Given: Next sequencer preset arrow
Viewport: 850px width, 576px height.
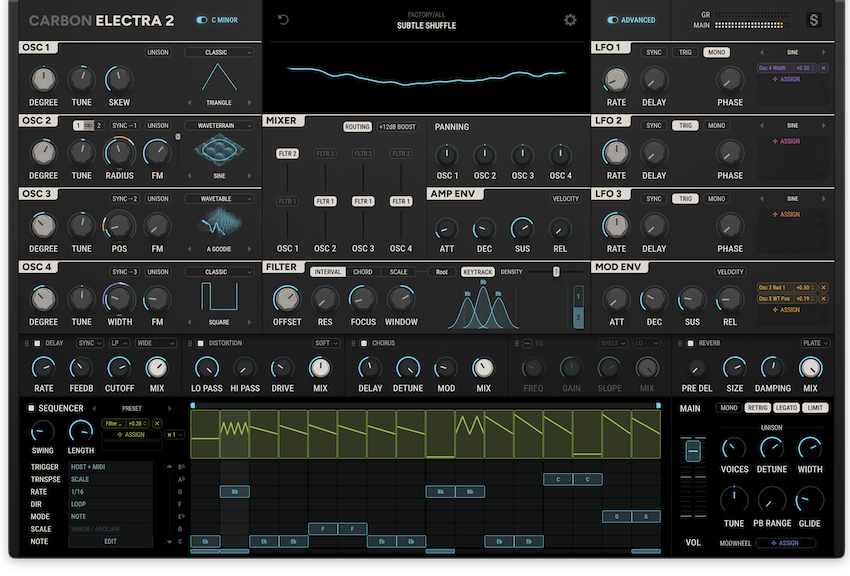Looking at the screenshot, I should point(169,408).
